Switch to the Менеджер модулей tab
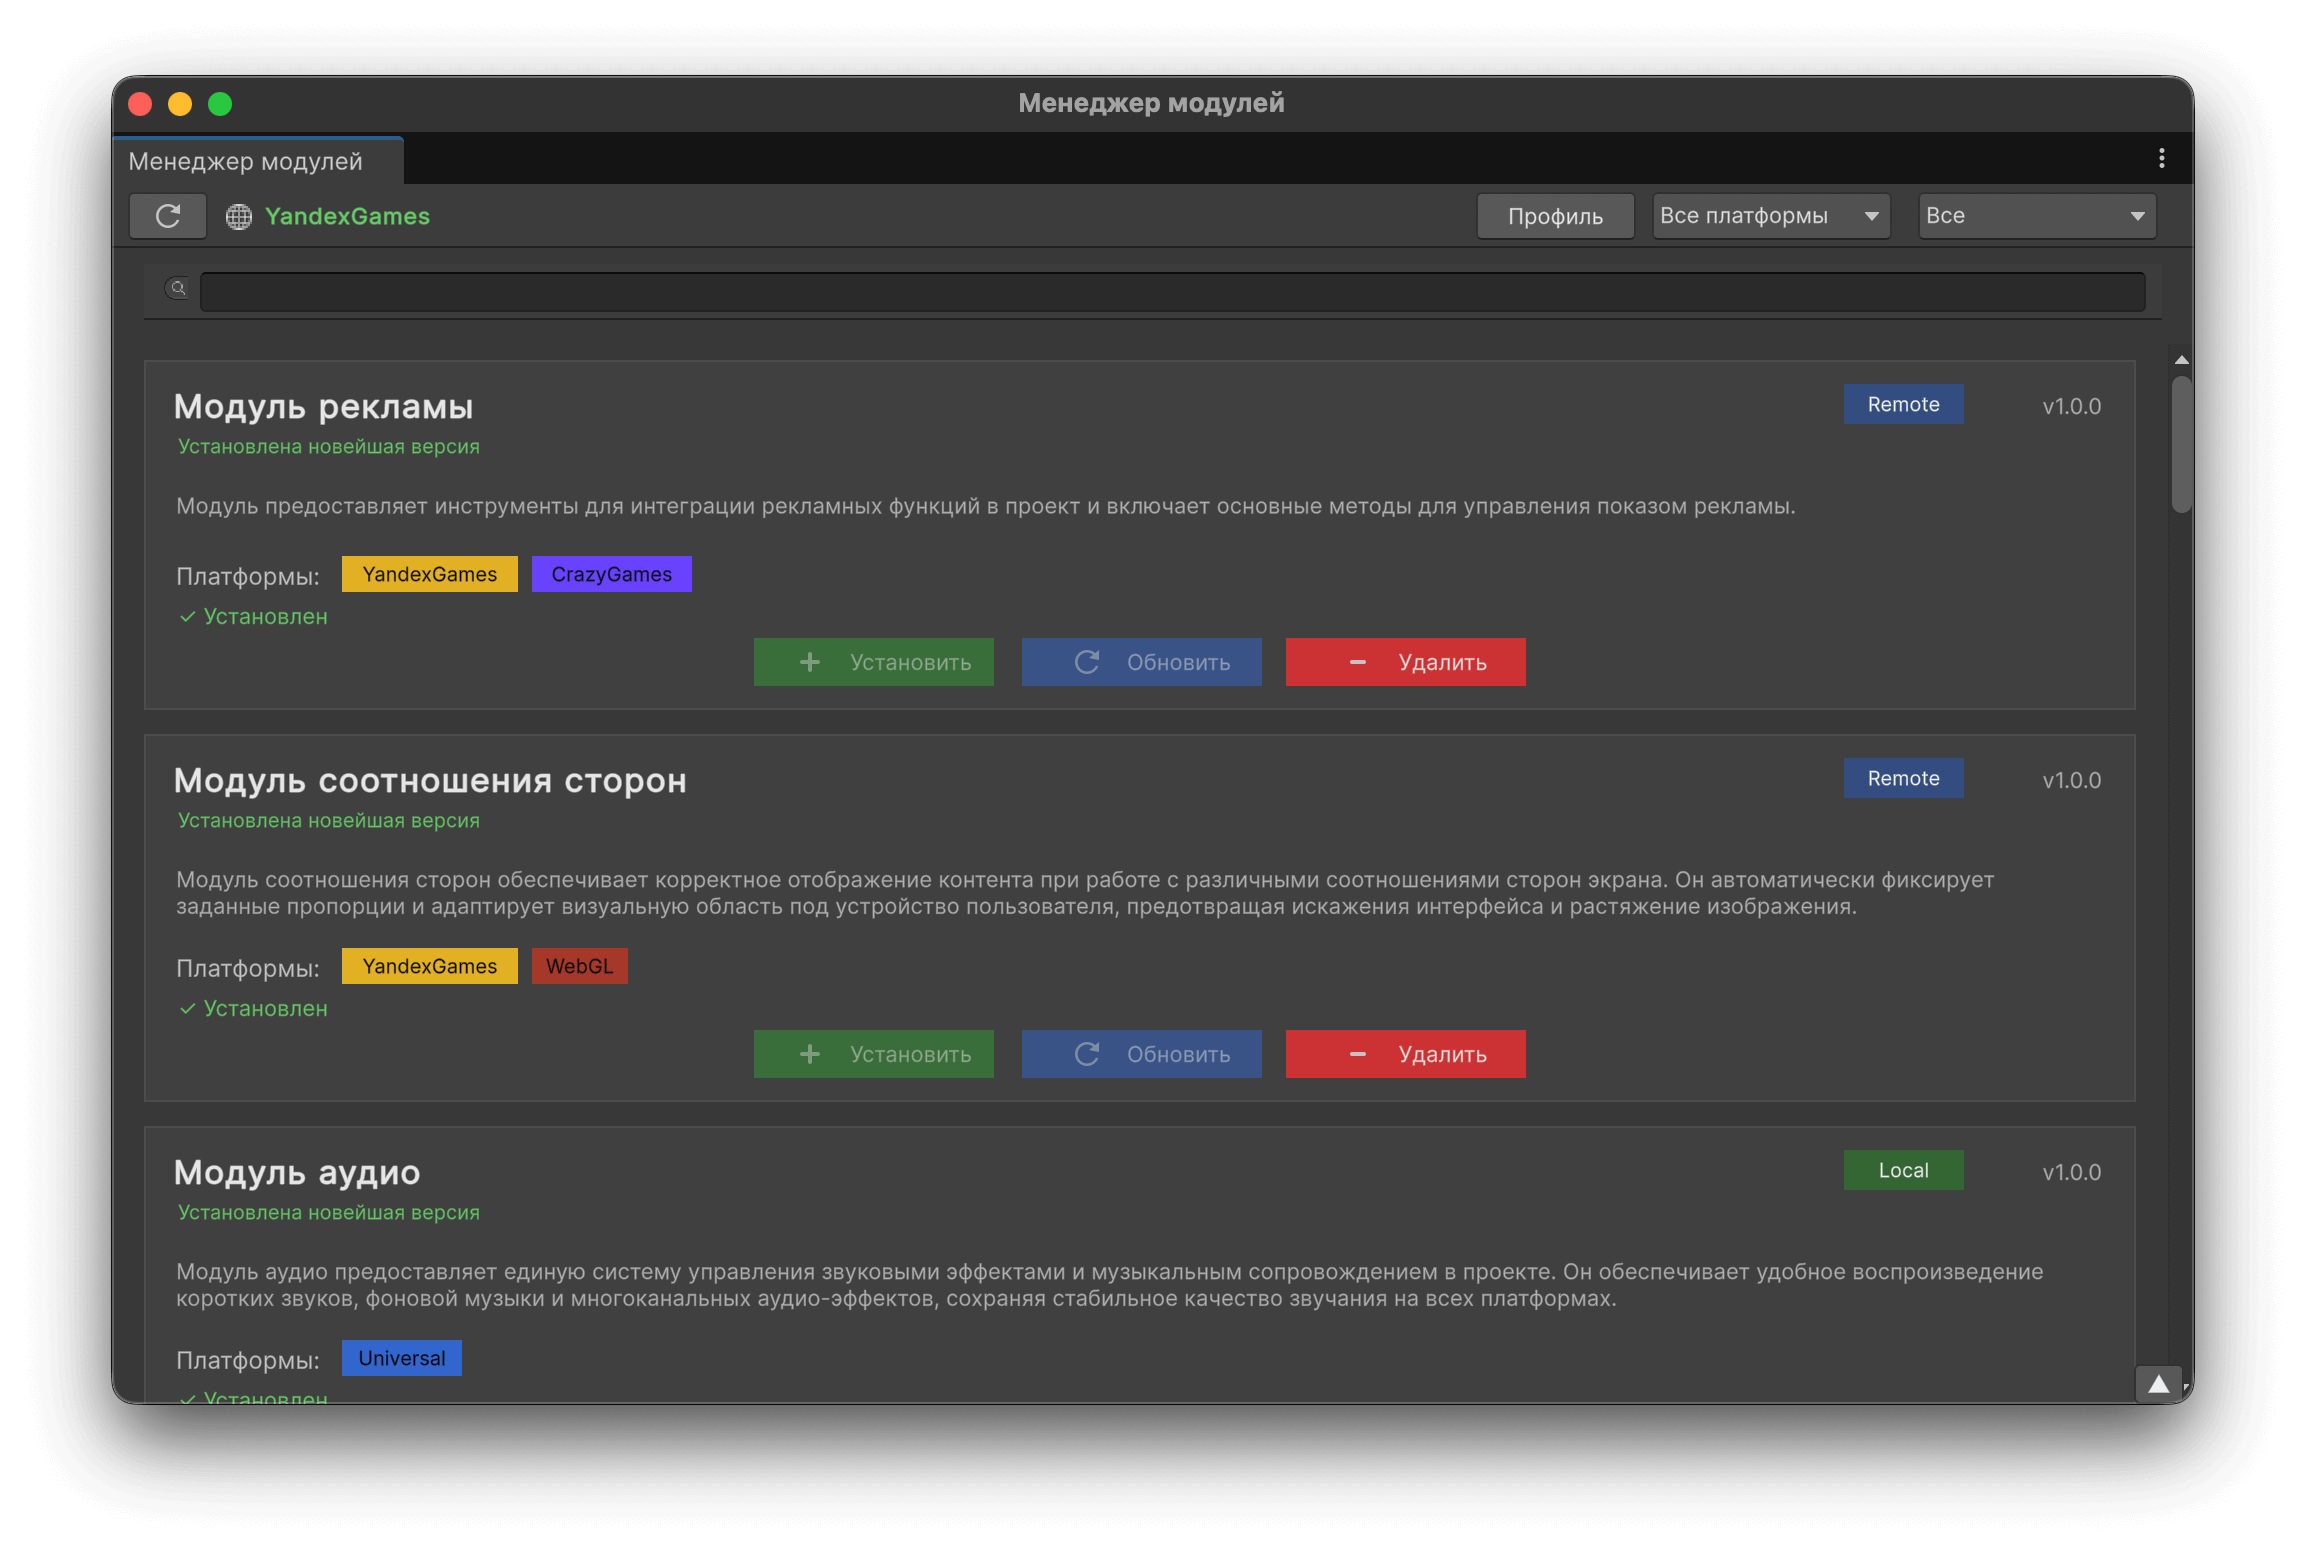2306x1552 pixels. (x=246, y=161)
